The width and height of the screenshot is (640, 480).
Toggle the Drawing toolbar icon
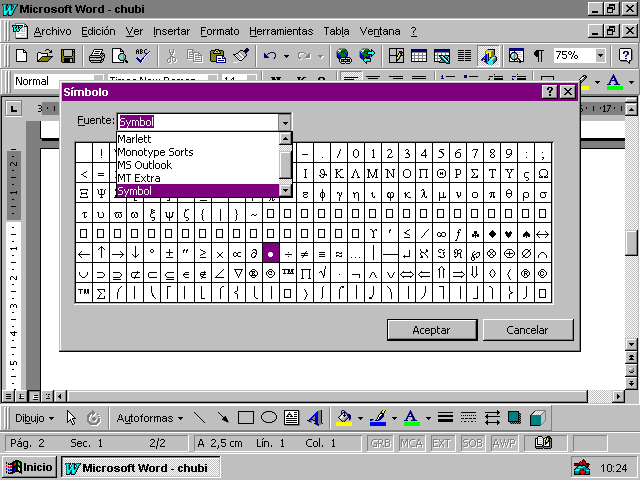pyautogui.click(x=489, y=56)
